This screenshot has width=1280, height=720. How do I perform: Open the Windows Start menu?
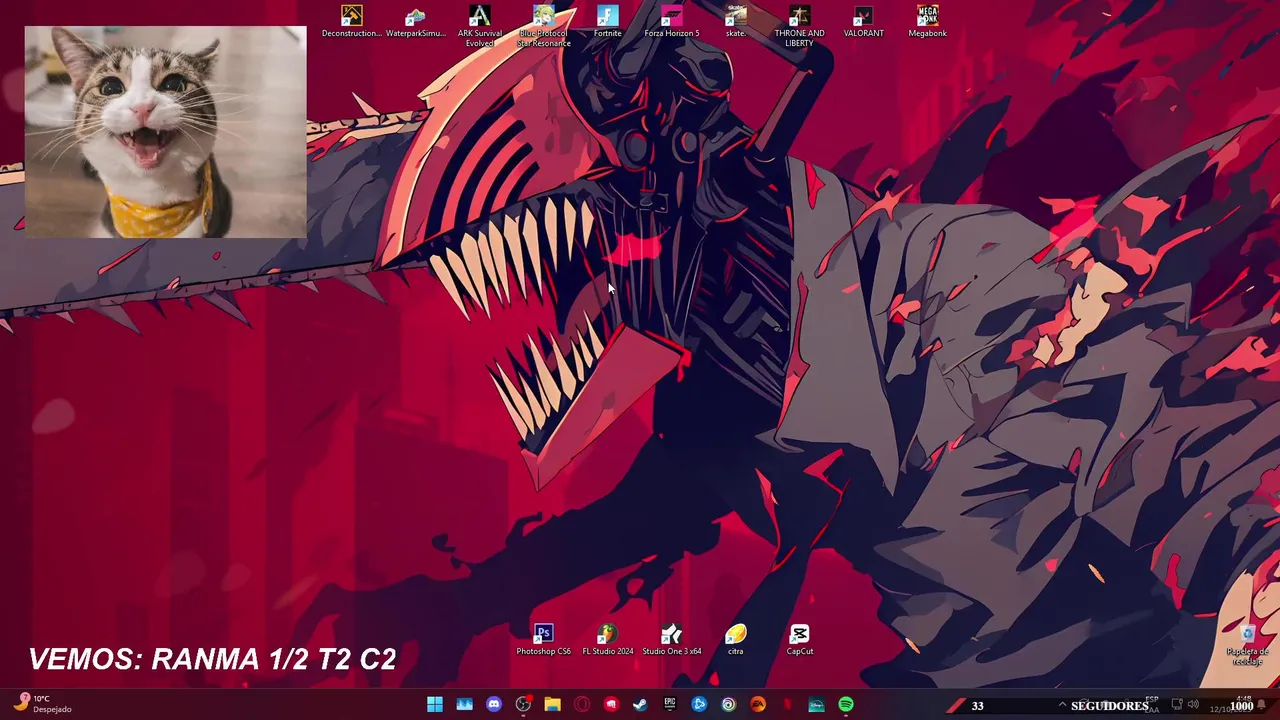(435, 704)
